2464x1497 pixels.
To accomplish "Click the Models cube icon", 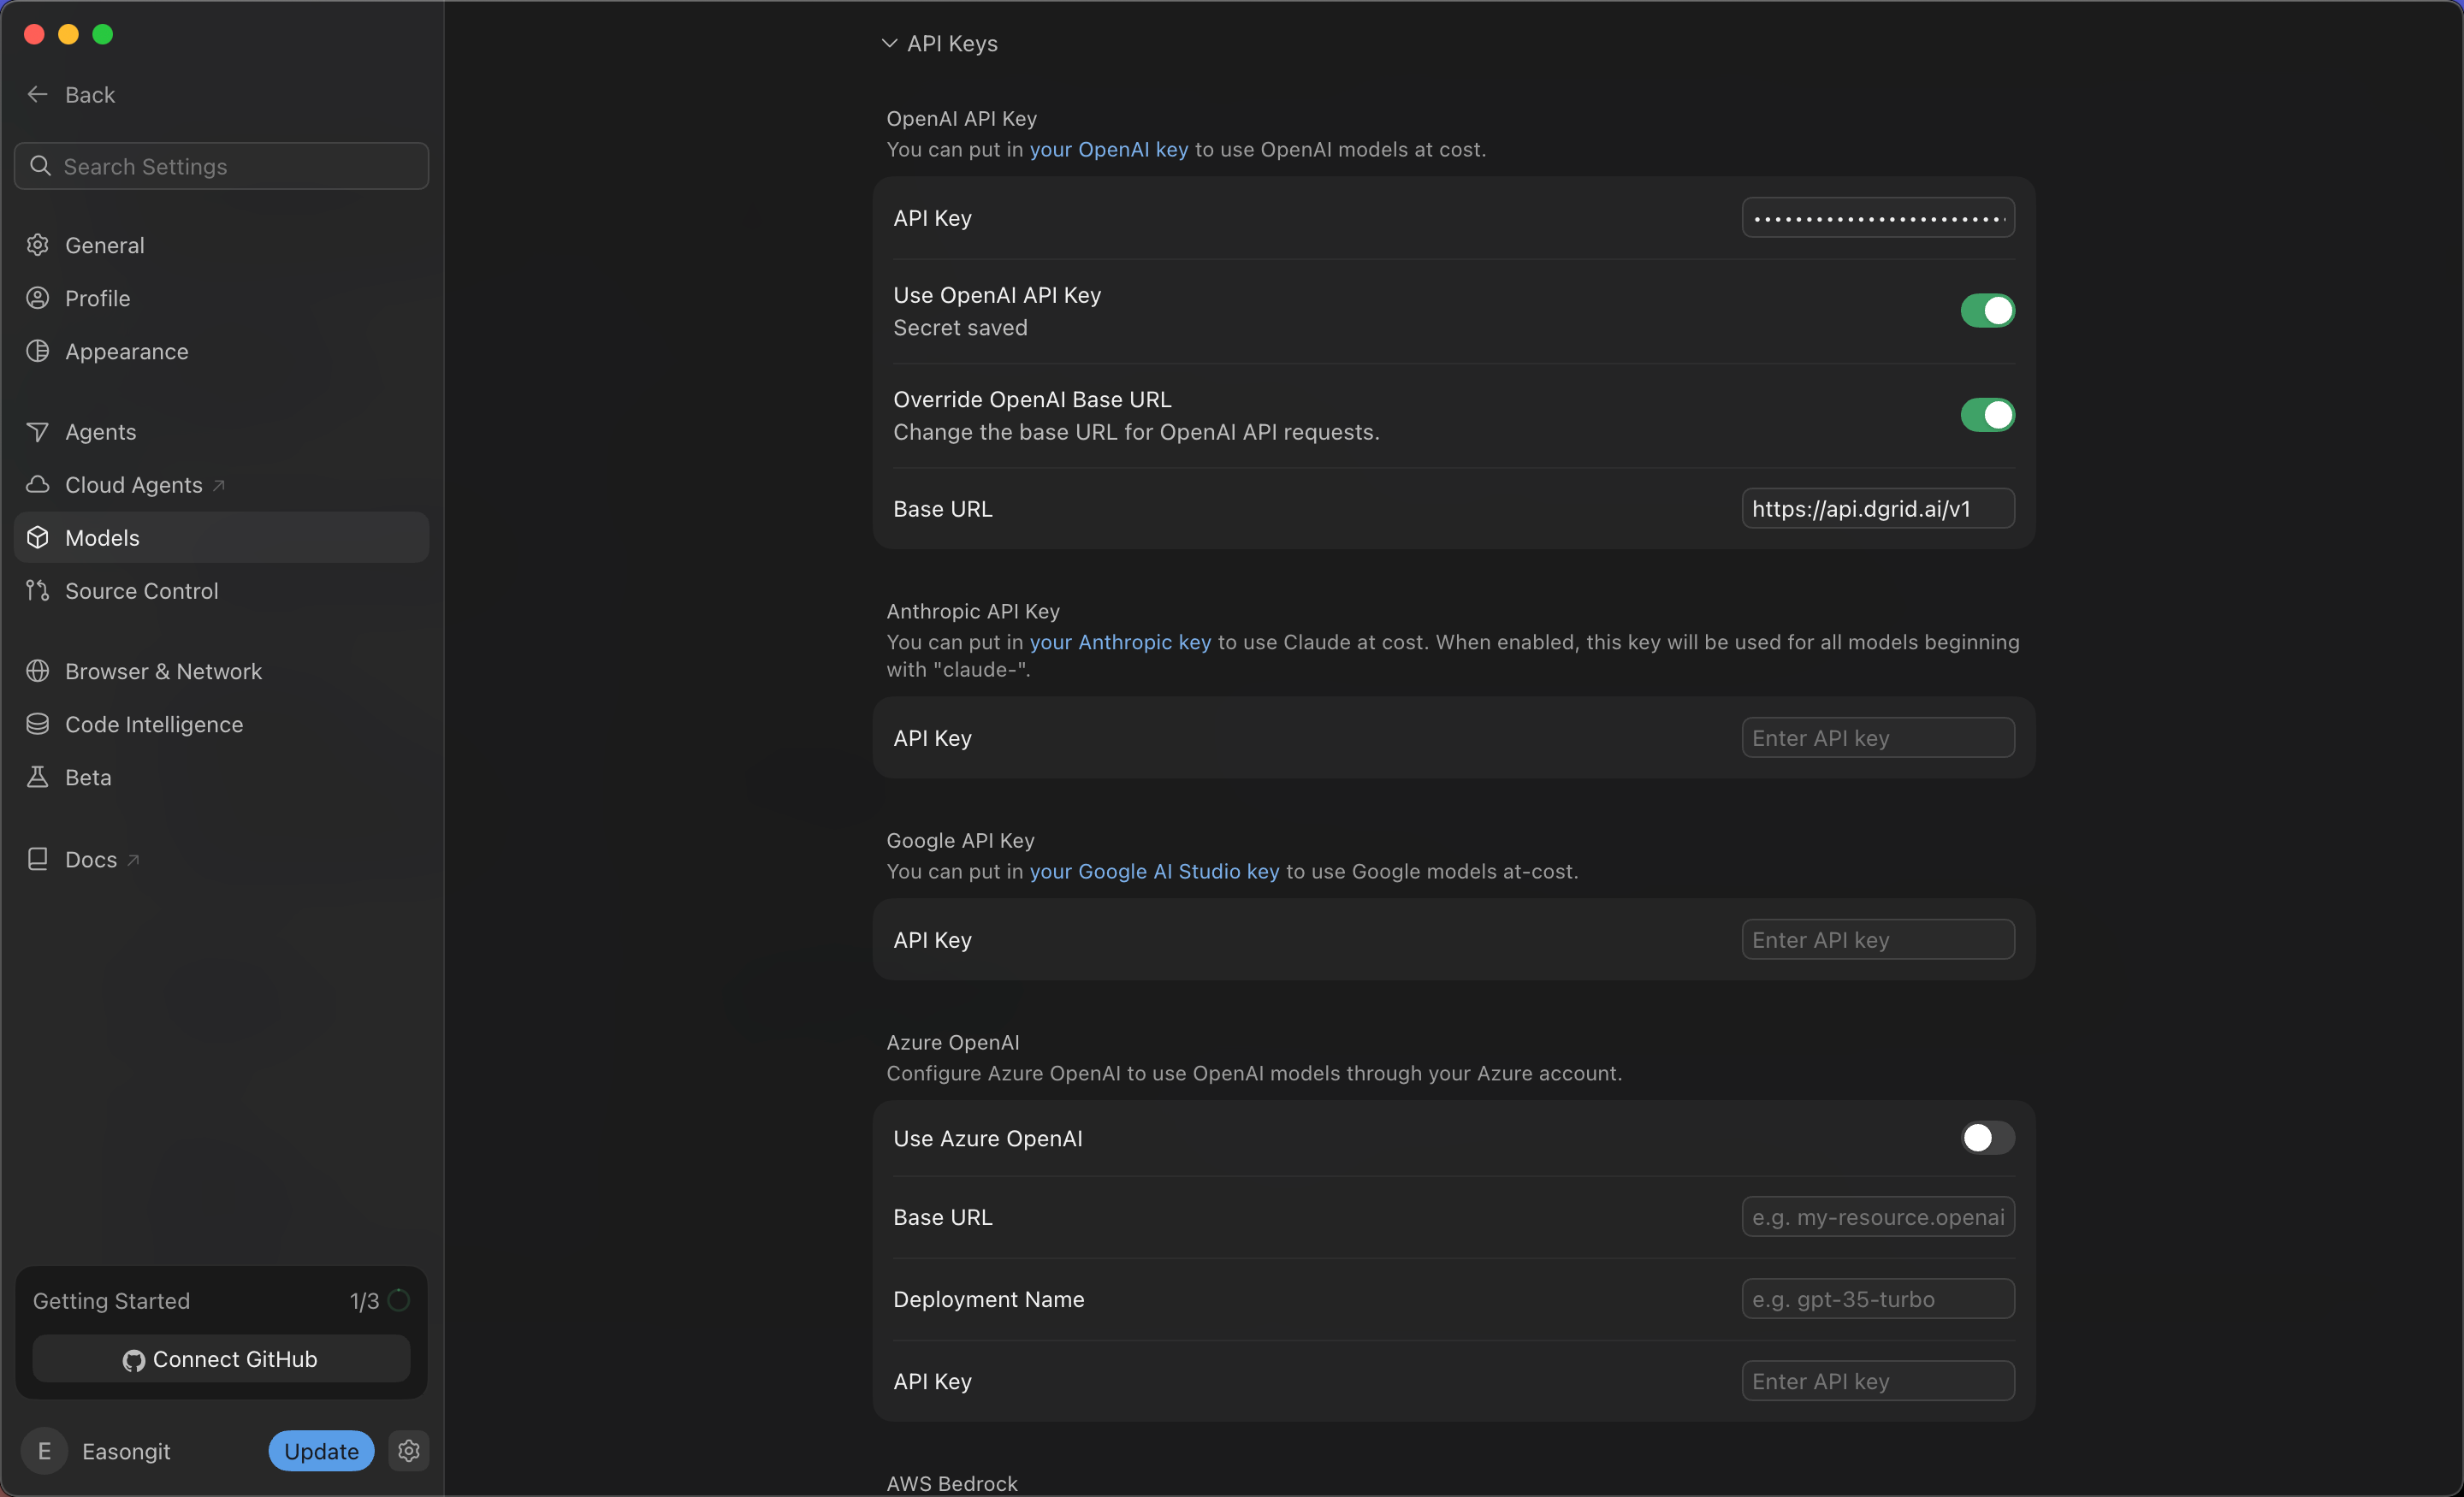I will click(38, 538).
